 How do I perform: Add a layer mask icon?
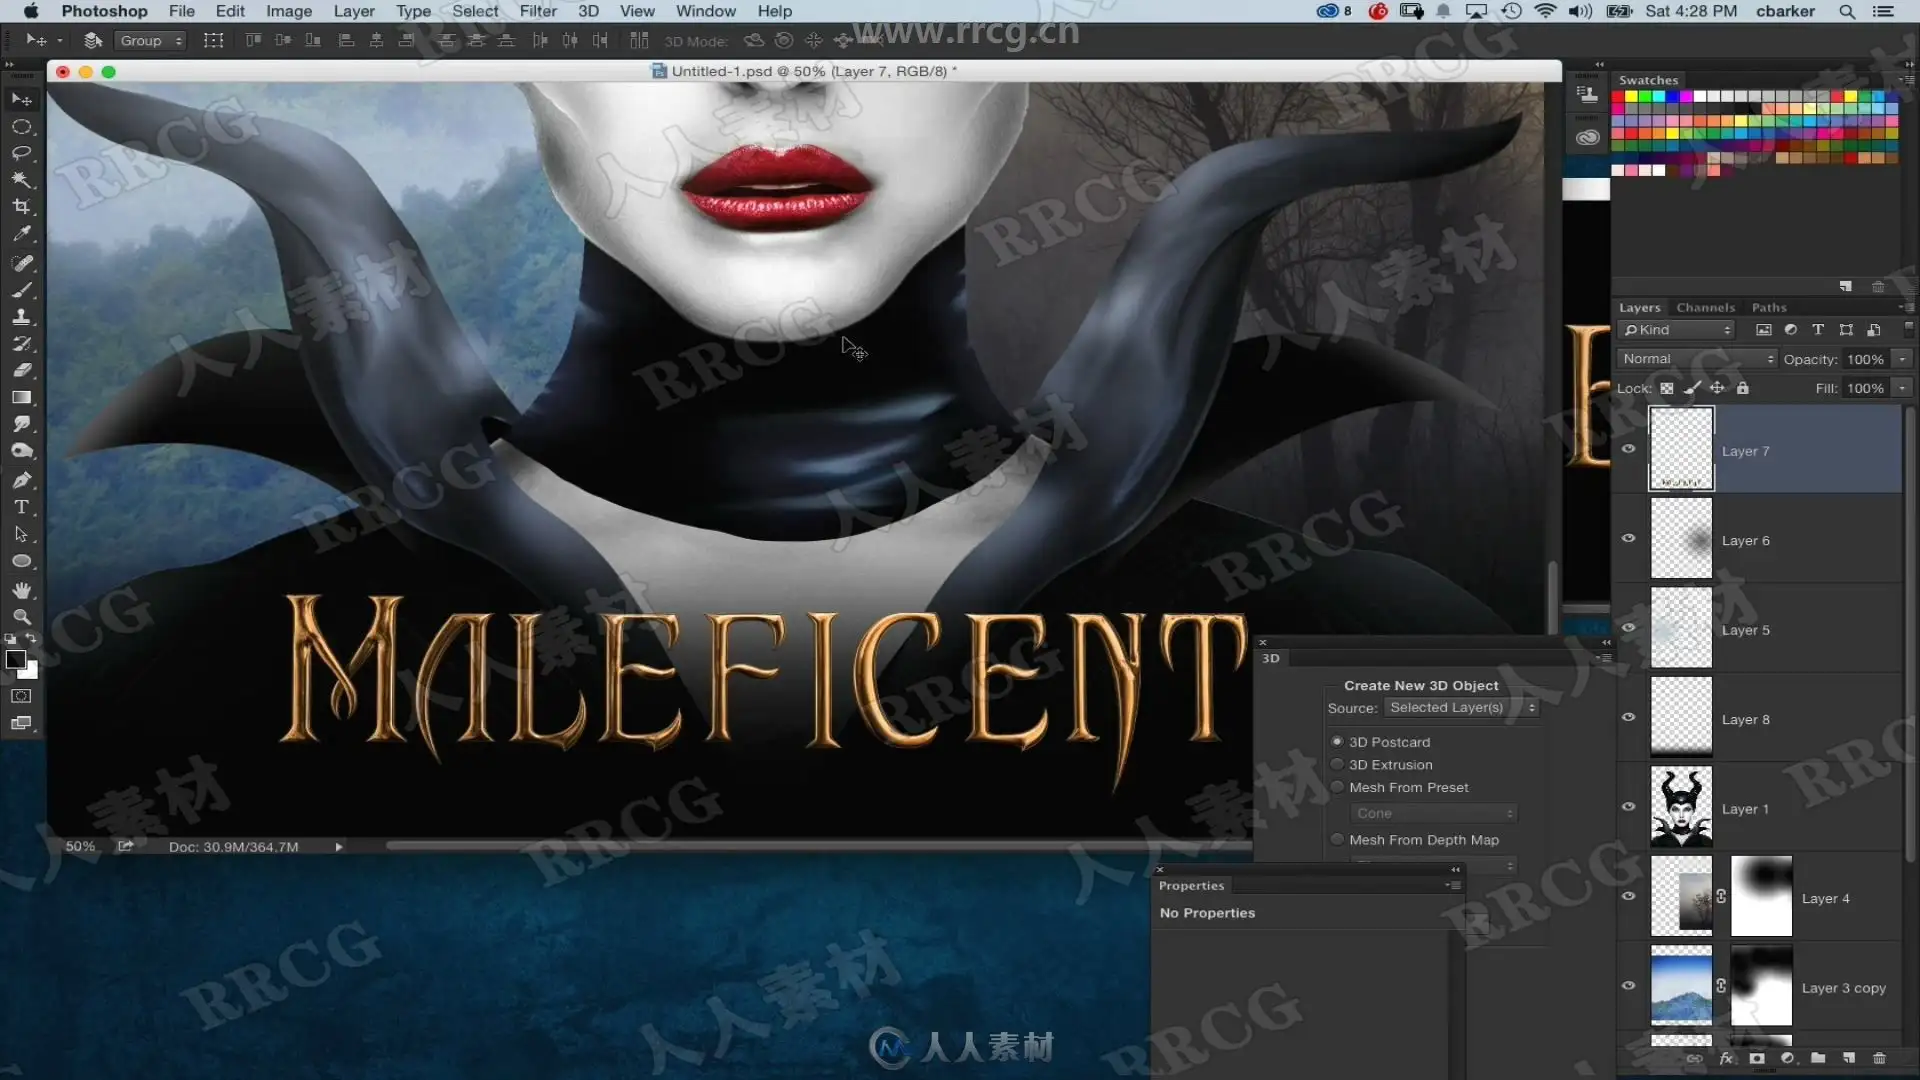[x=1757, y=1058]
